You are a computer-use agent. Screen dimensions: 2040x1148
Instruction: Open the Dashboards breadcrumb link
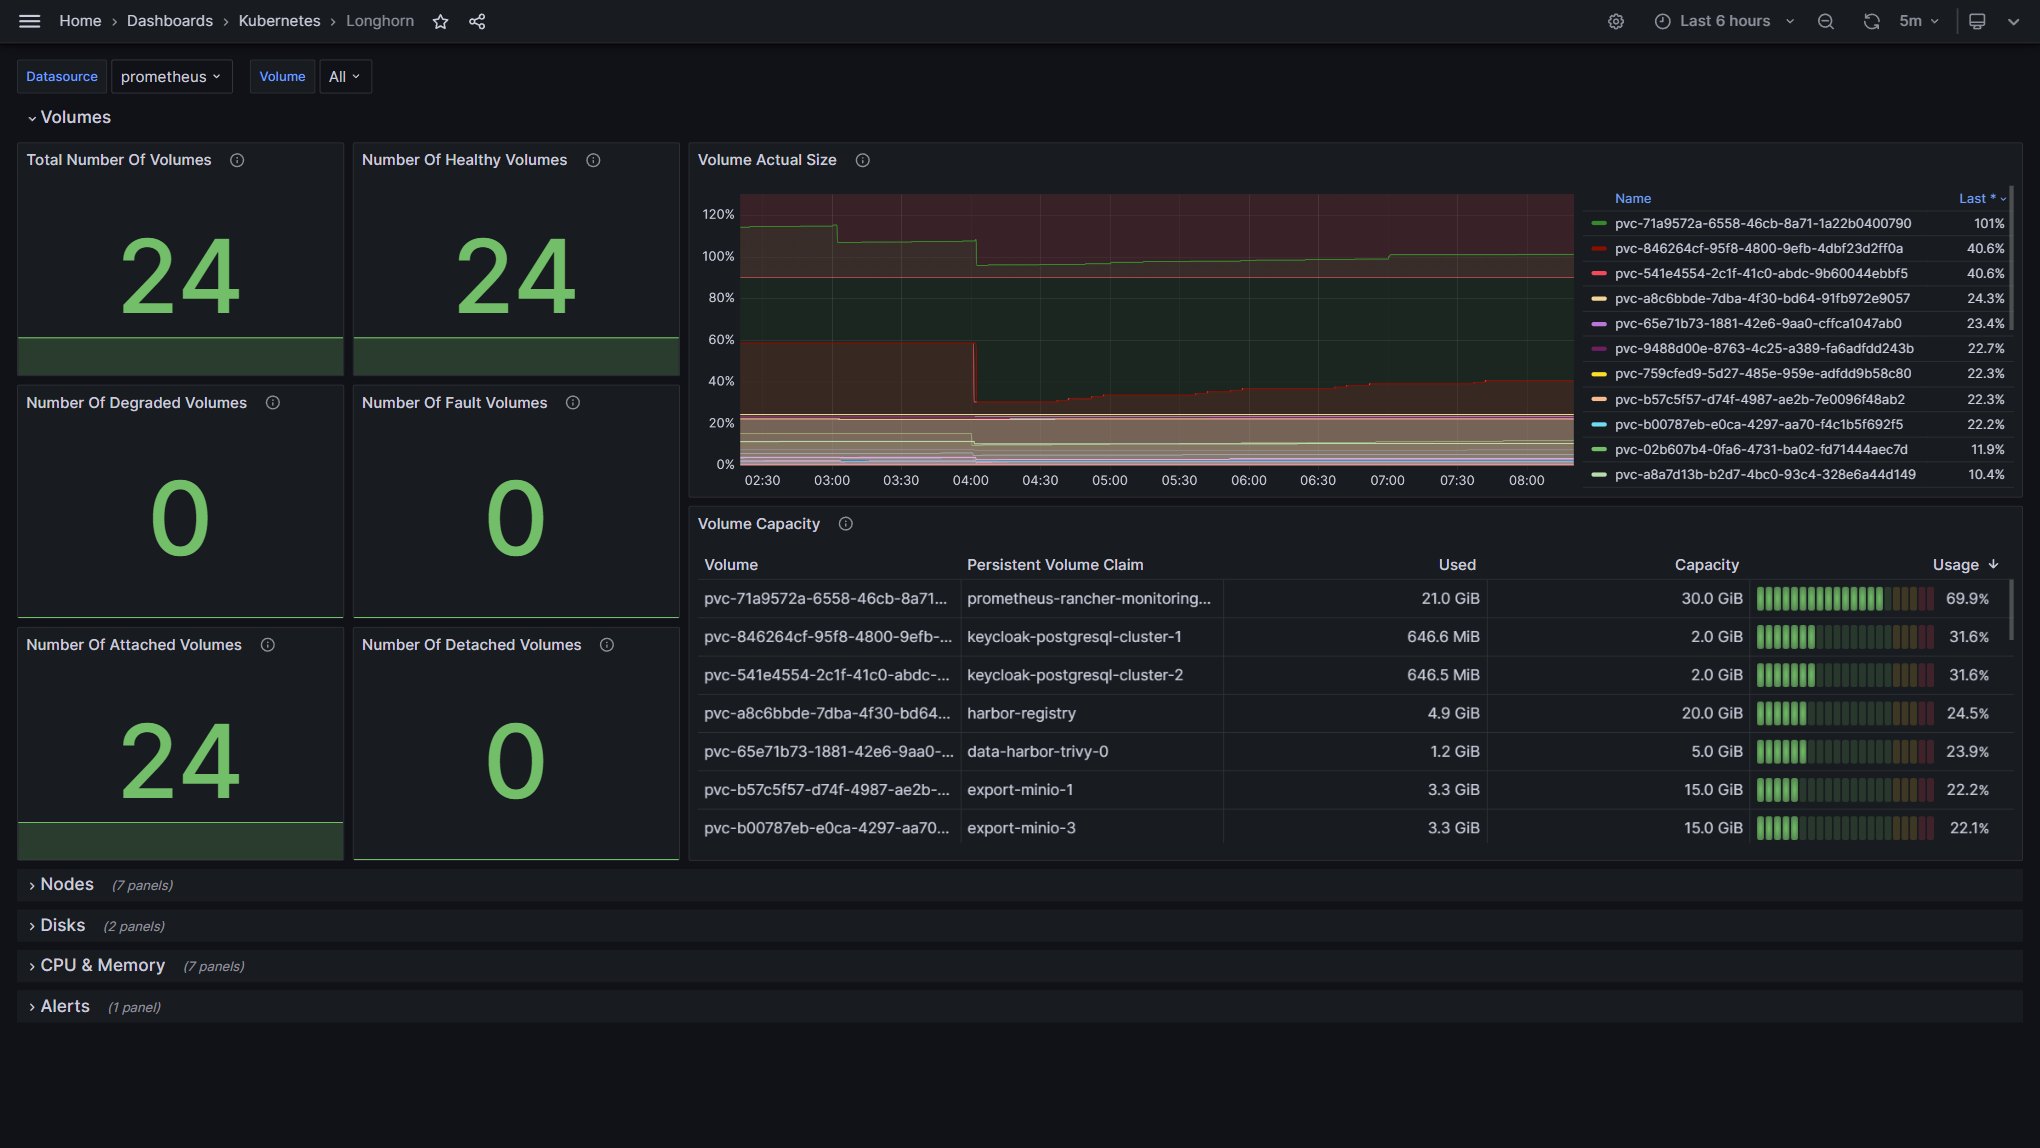click(169, 21)
